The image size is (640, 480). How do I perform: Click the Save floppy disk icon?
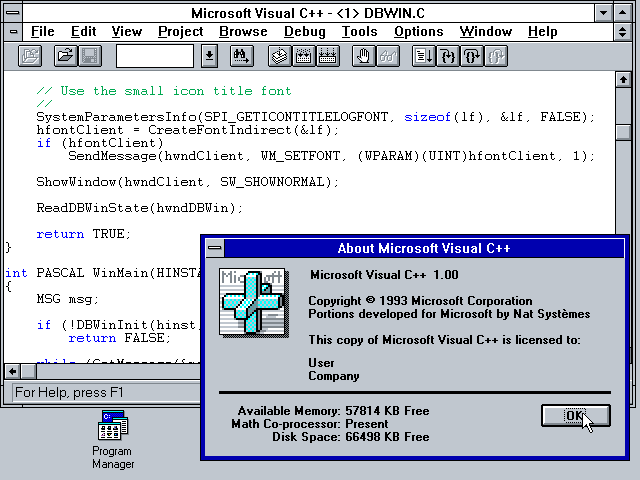[x=89, y=56]
